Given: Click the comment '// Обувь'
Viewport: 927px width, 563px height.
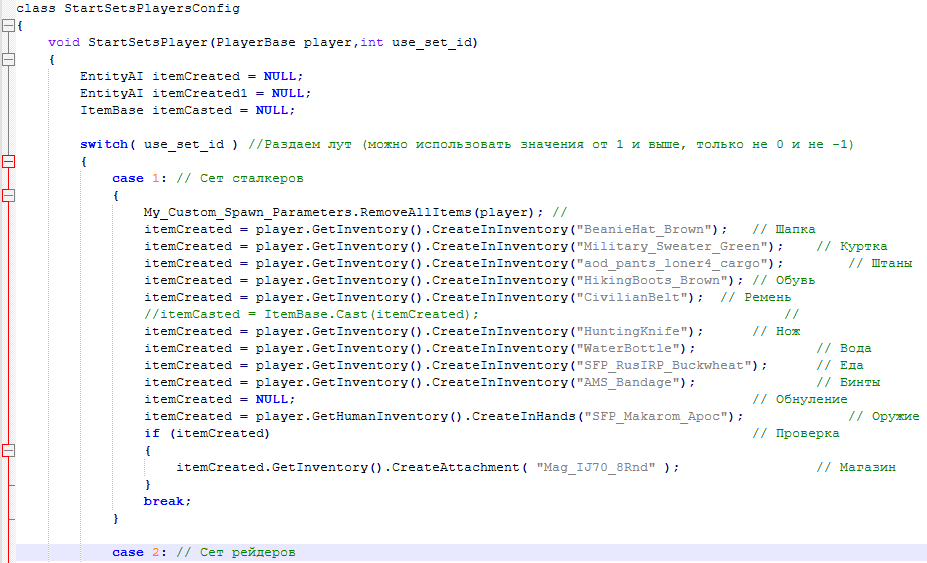Looking at the screenshot, I should pos(783,280).
